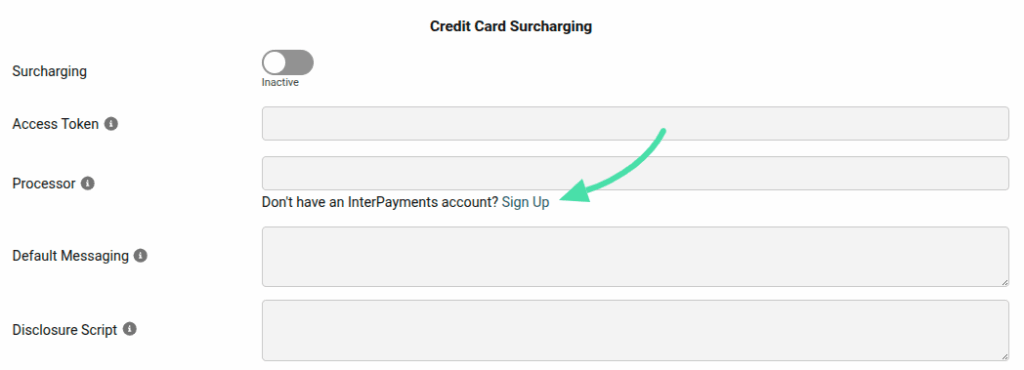Click the Disclosure Script label
Screen dimensions: 1024x370
tap(65, 330)
